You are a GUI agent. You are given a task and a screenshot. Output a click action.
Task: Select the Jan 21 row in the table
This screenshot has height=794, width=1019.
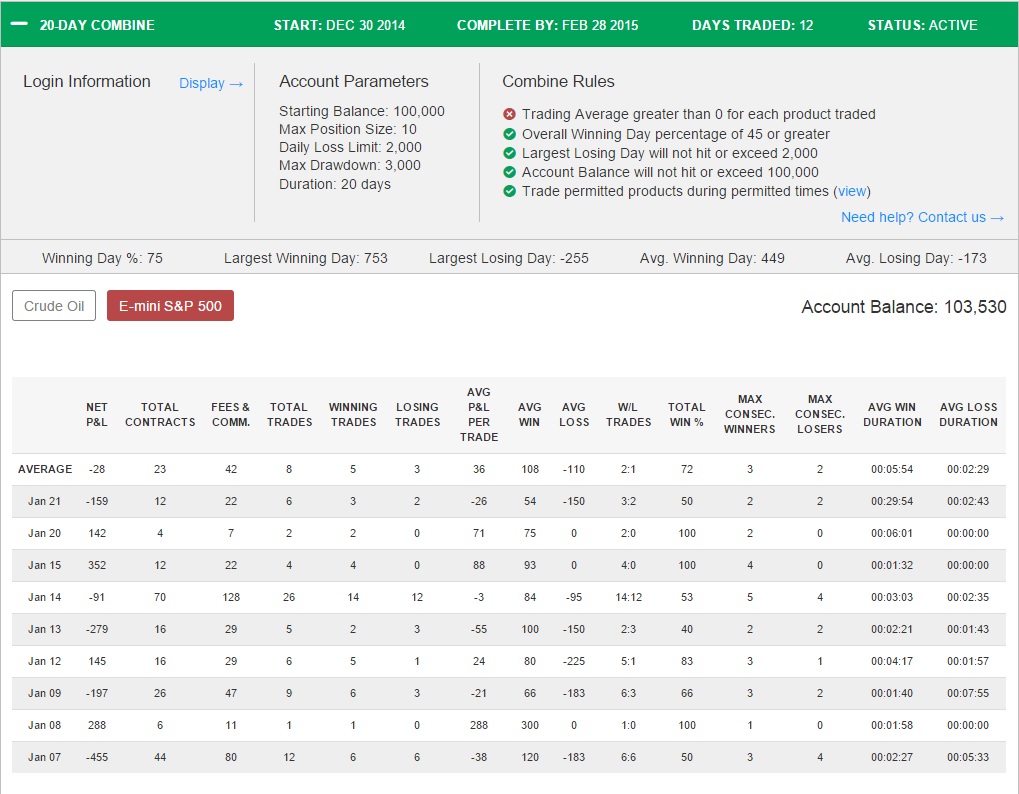click(x=509, y=501)
